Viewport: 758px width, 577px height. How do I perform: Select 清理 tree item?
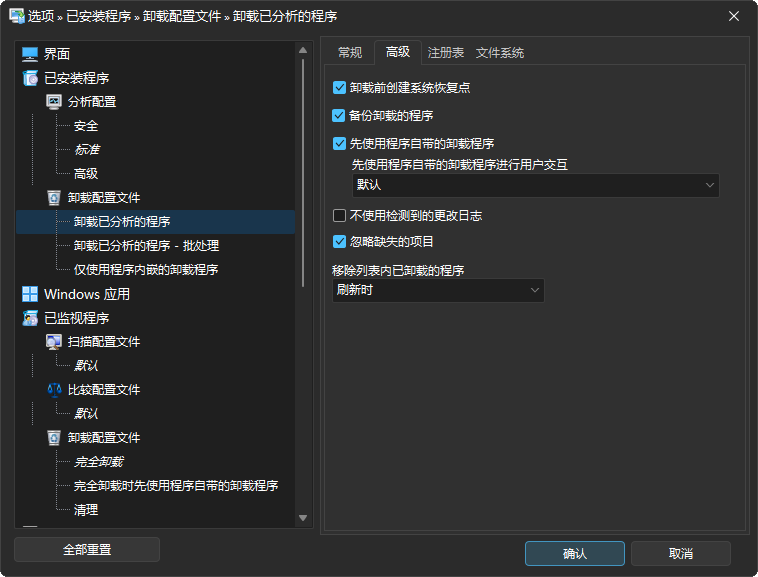click(86, 510)
